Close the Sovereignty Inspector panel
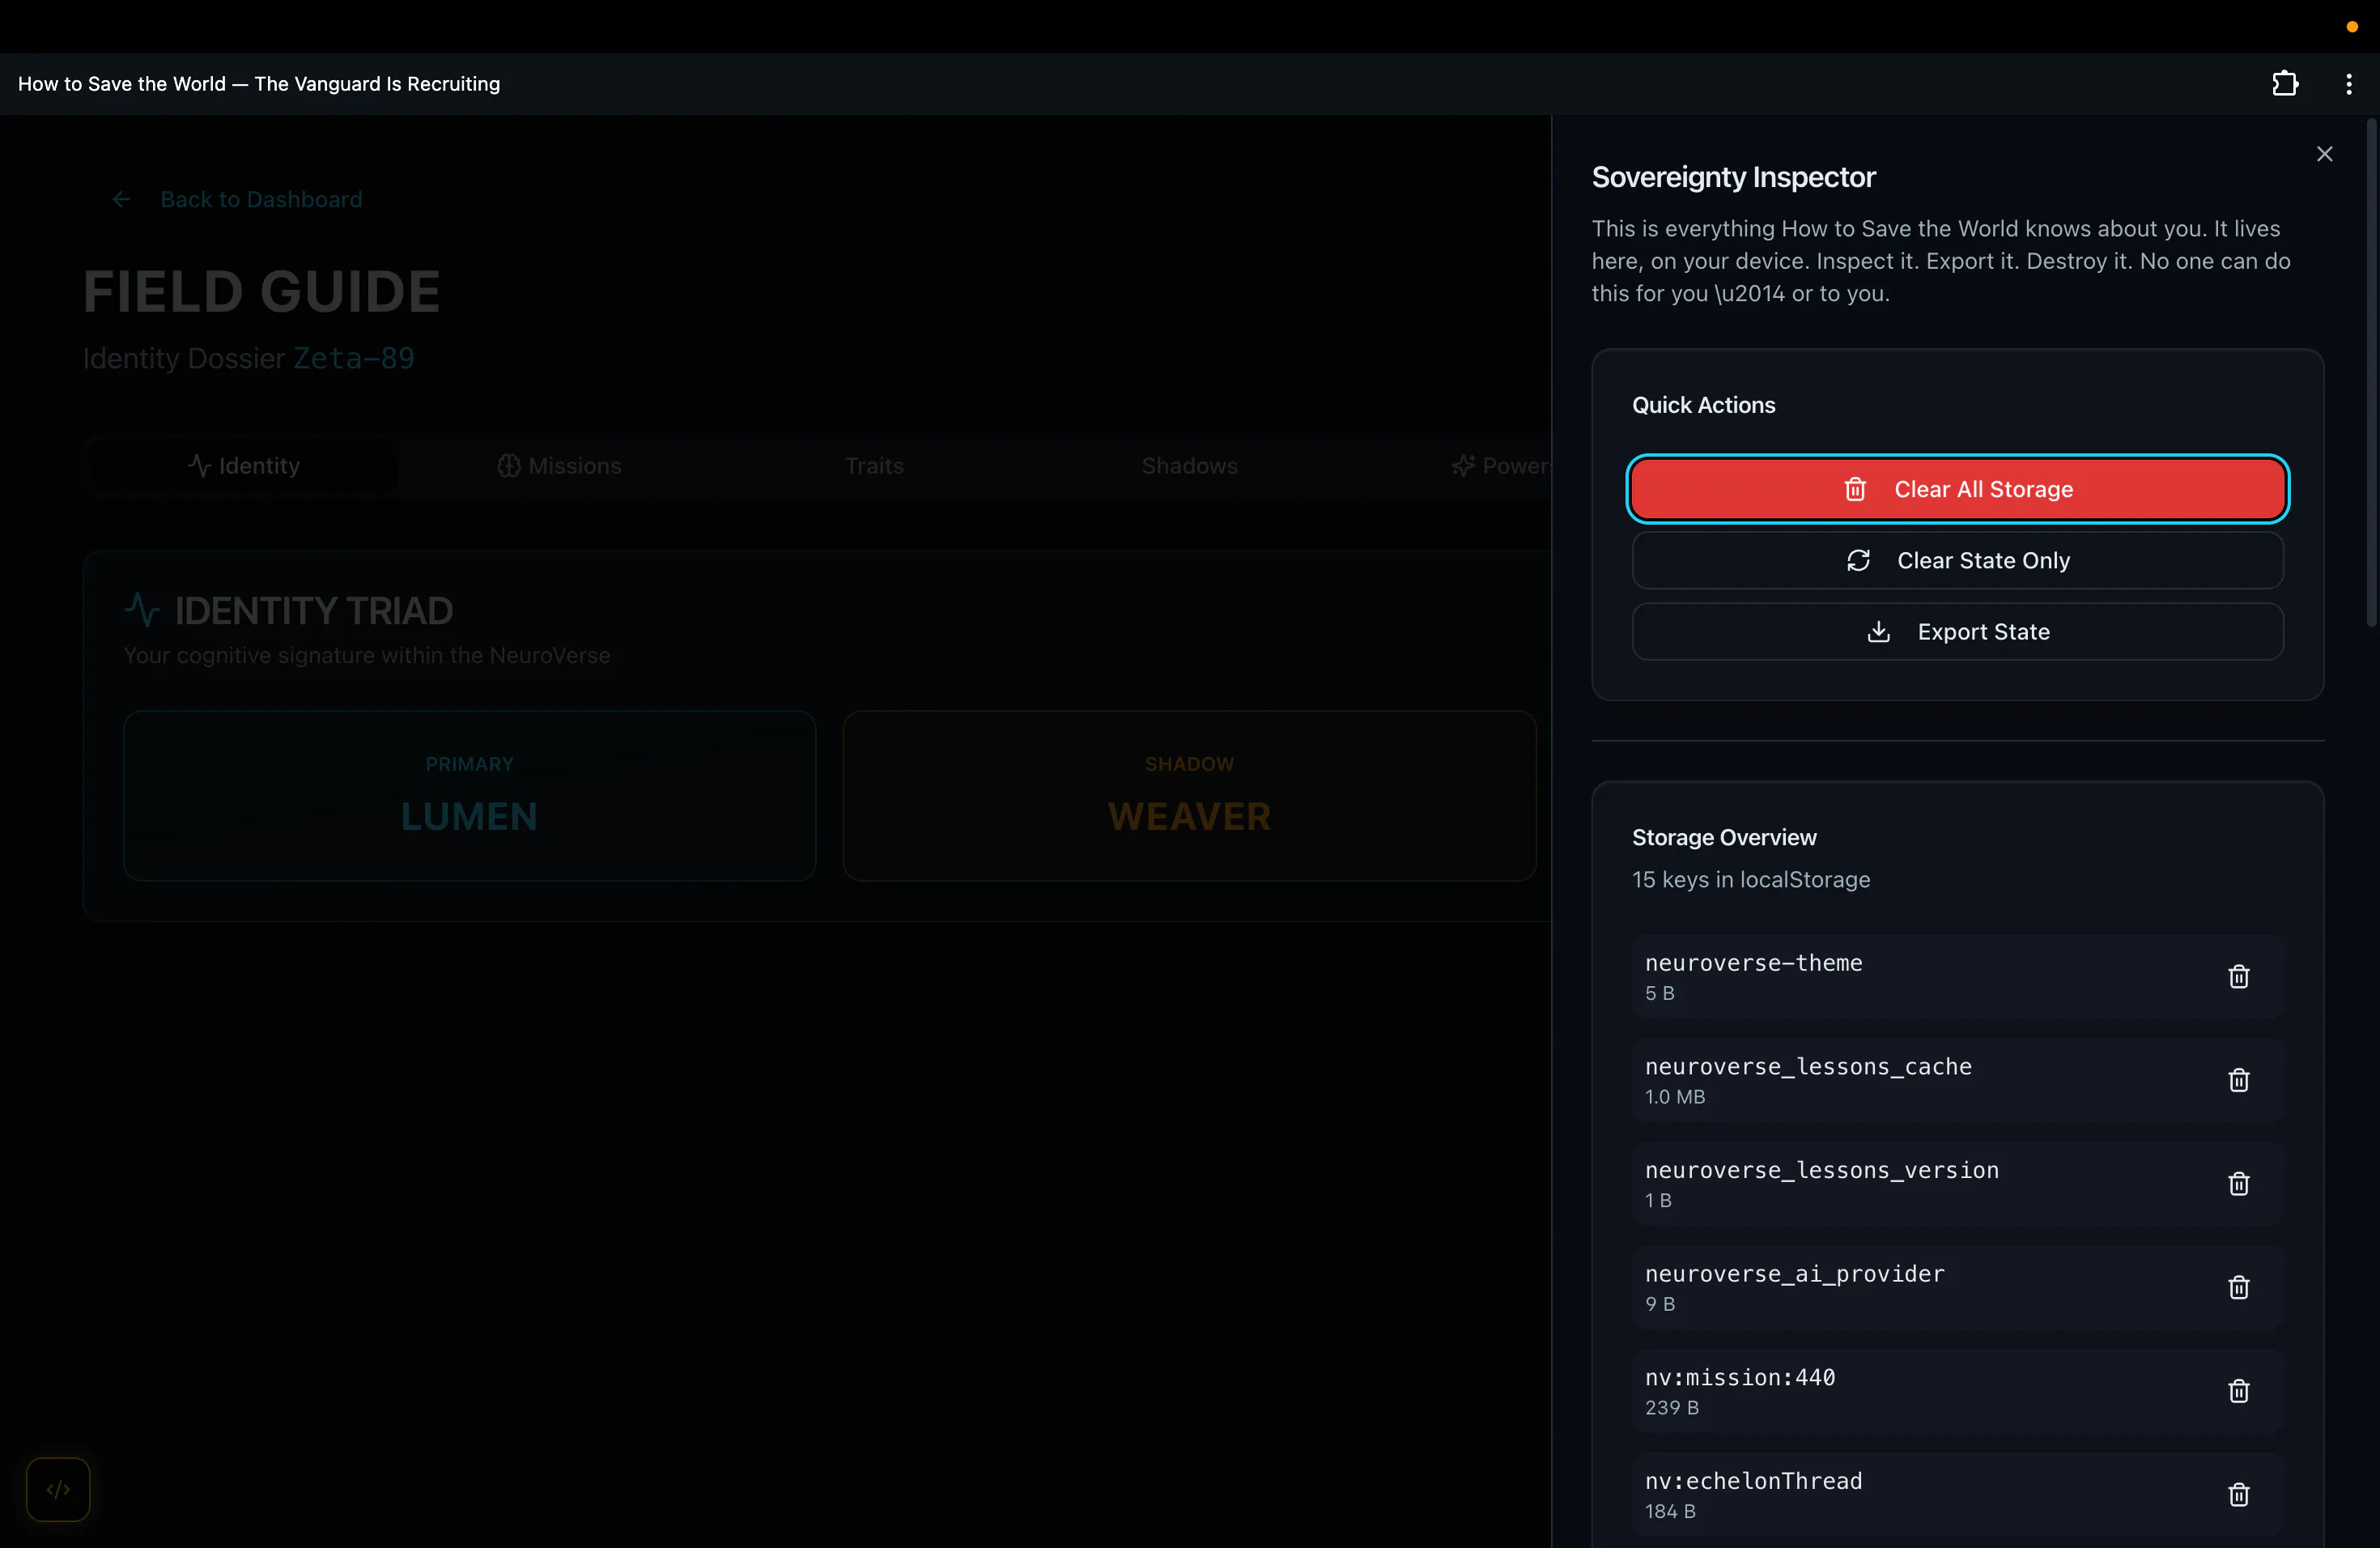Screen dimensions: 2380x1548 coord(2324,154)
